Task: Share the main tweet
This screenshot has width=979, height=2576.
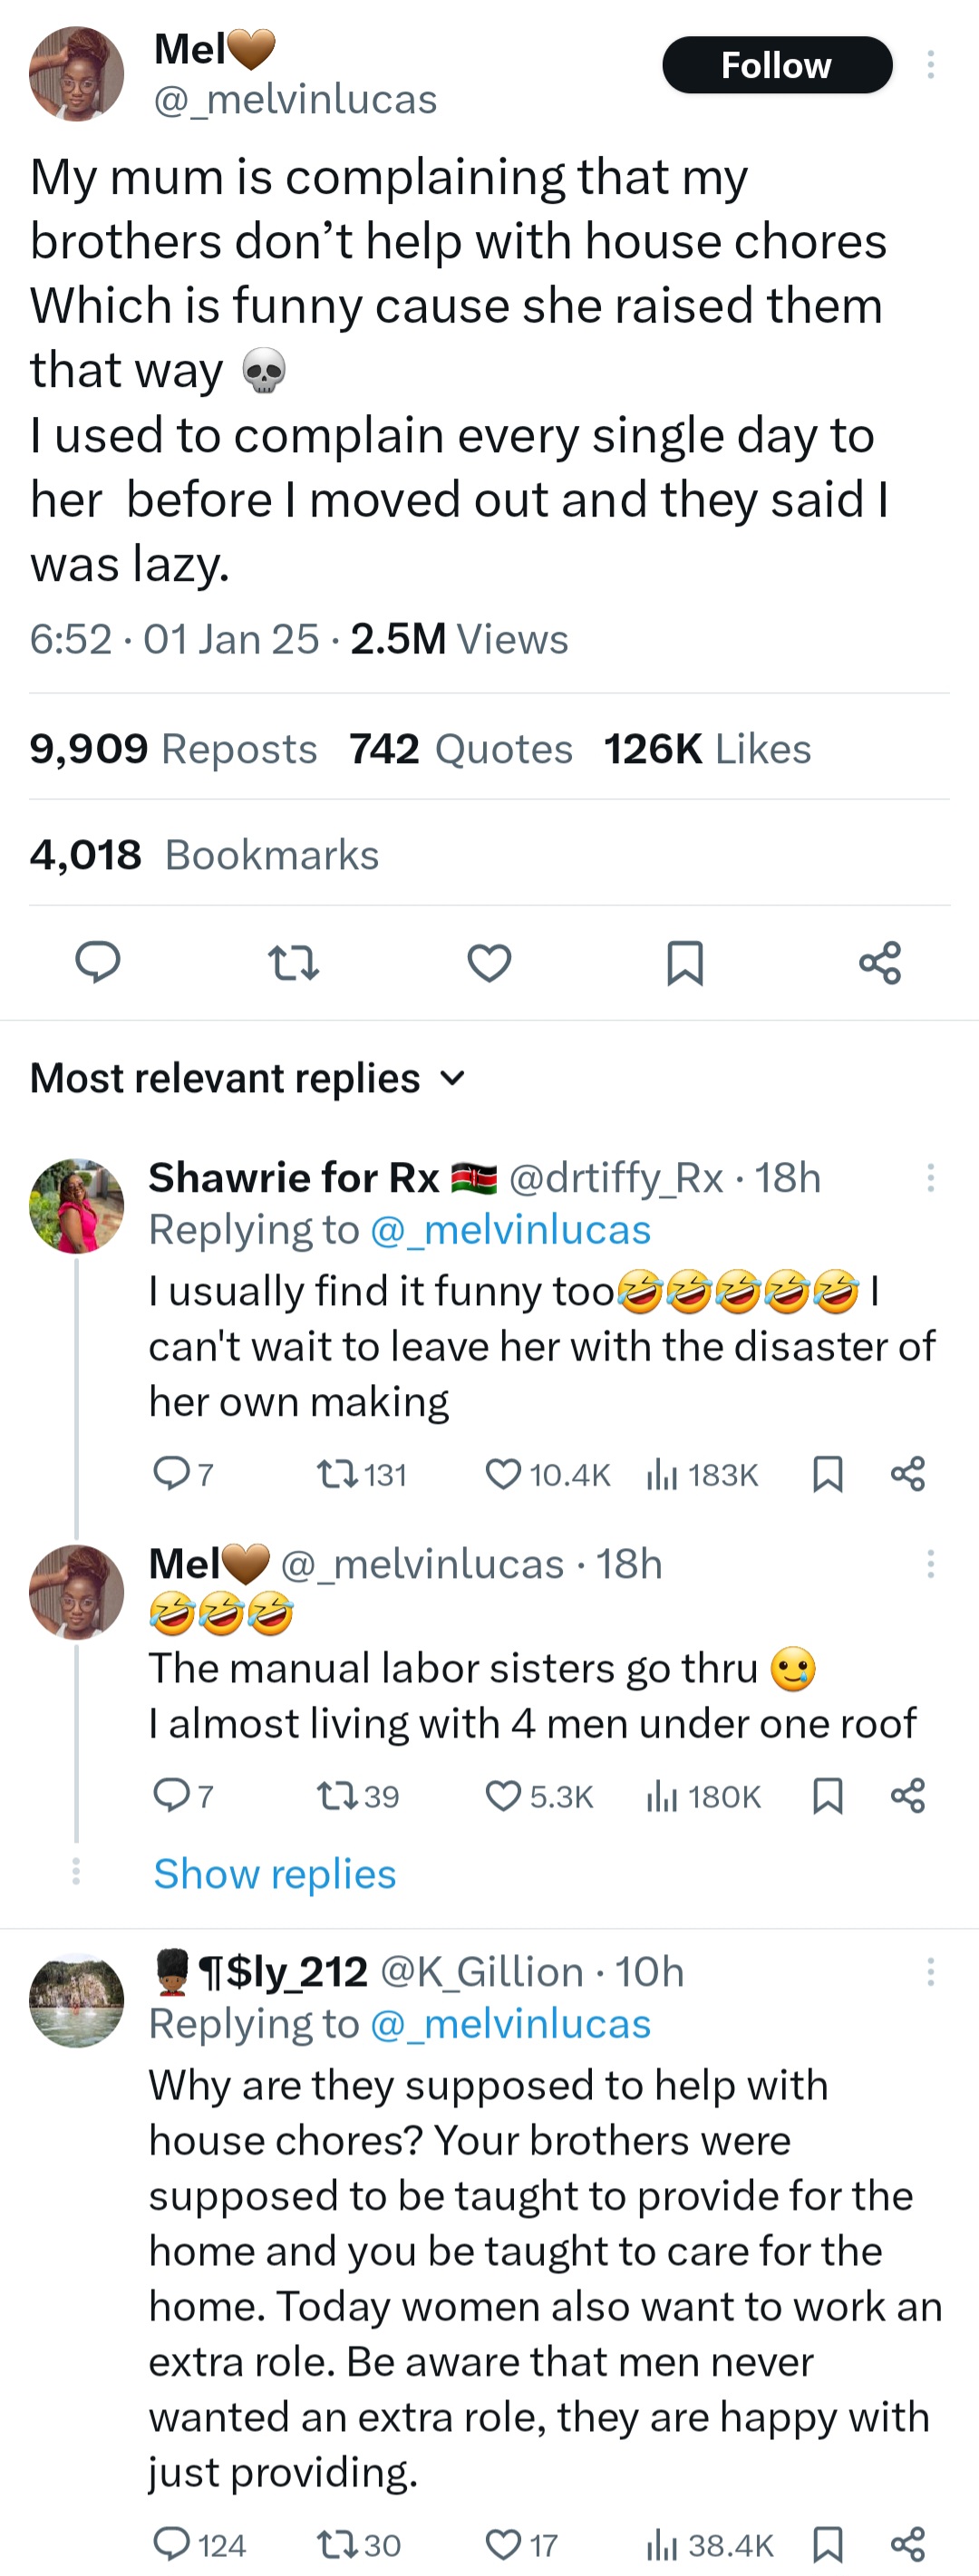Action: (x=880, y=962)
